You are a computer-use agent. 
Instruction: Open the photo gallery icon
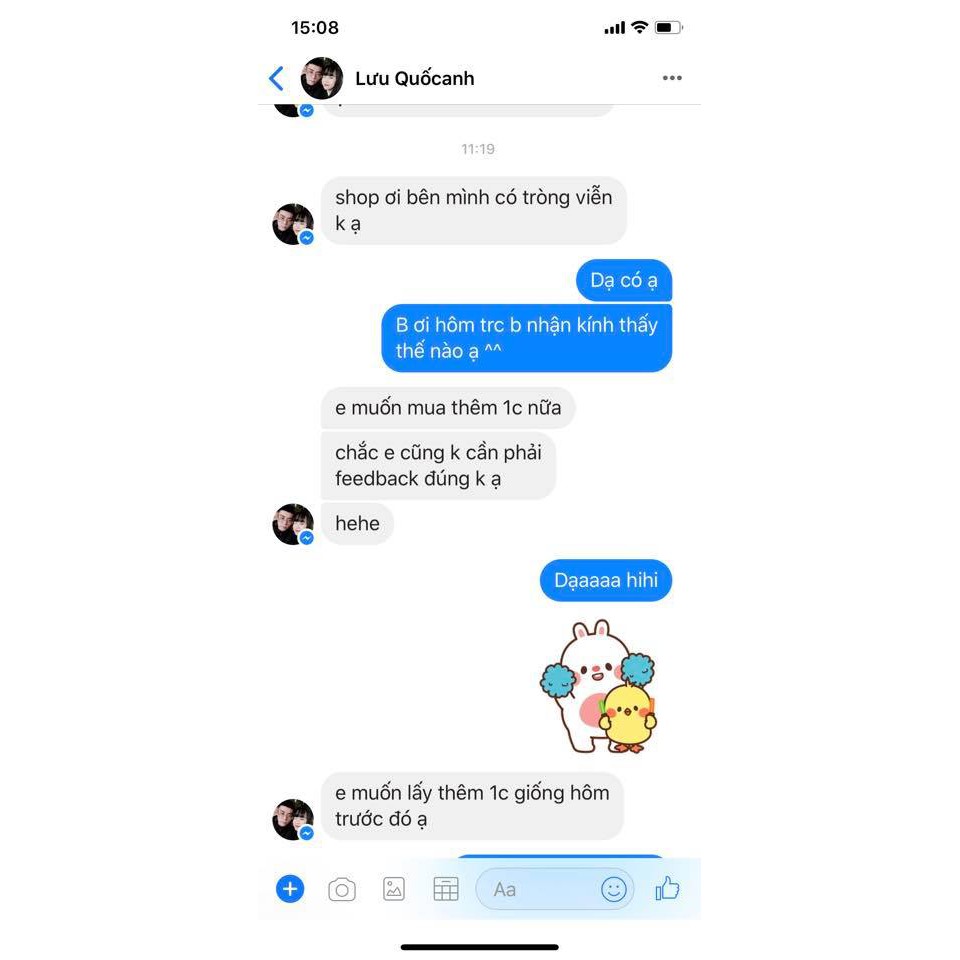point(394,889)
